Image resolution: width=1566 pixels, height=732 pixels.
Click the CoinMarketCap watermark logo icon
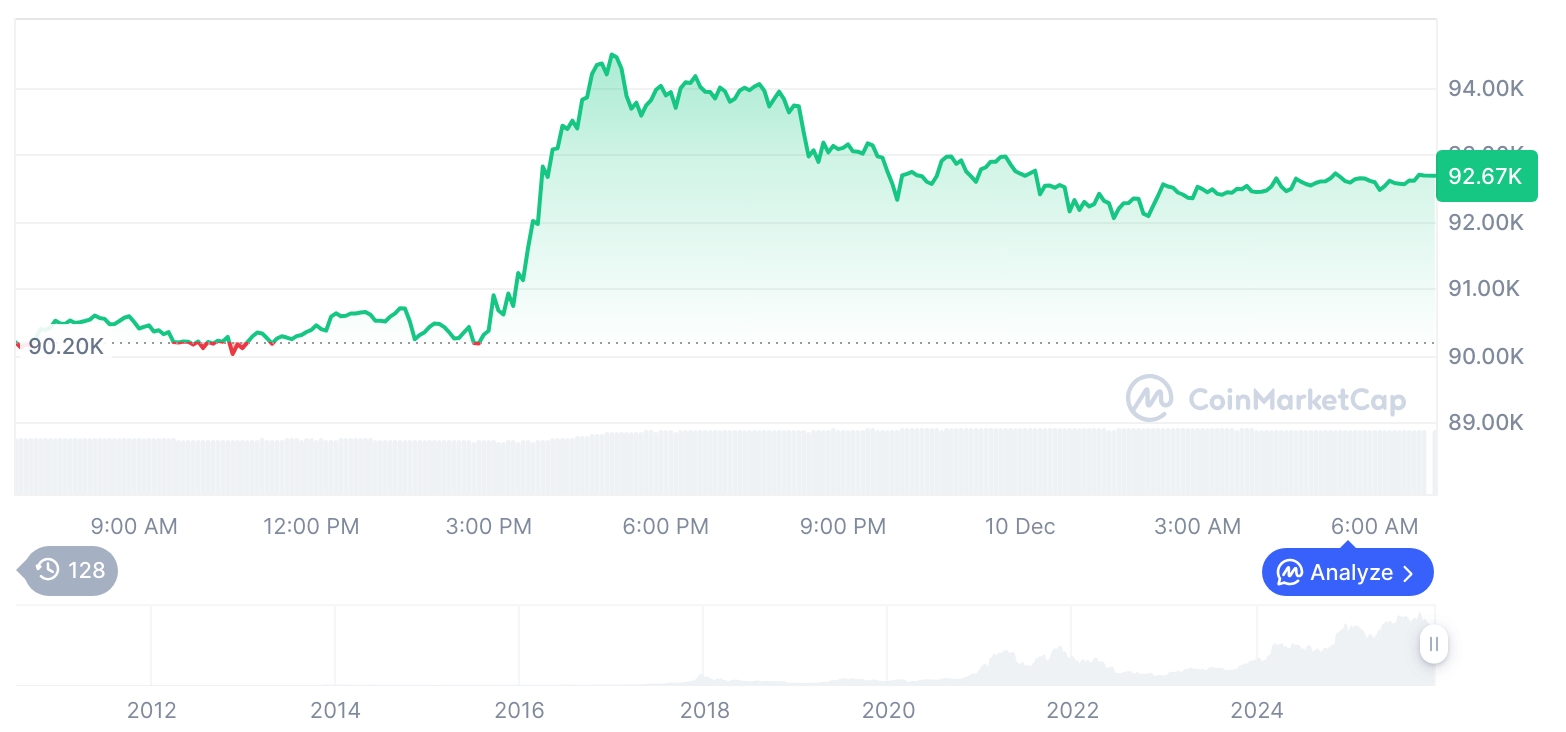(1149, 398)
